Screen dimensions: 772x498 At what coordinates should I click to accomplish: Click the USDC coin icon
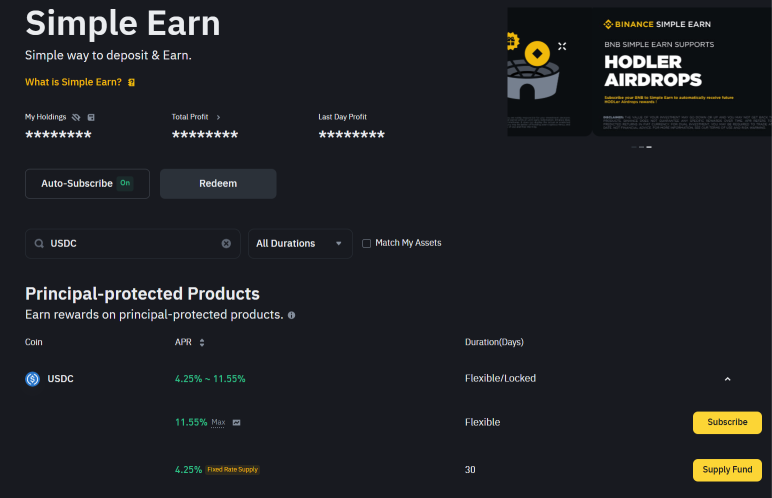[x=32, y=379]
